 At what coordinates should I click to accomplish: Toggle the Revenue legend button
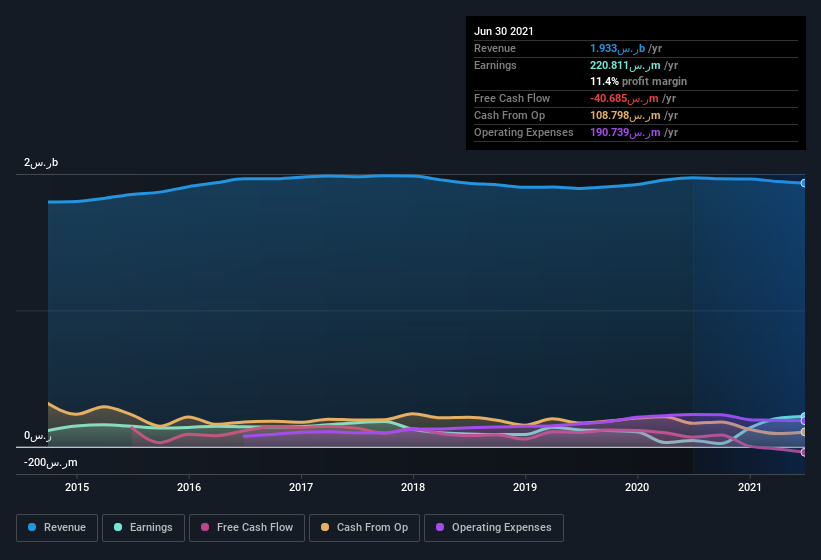(x=57, y=528)
